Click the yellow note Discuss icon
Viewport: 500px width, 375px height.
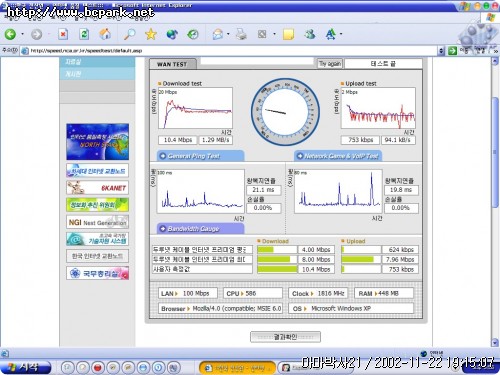point(288,34)
